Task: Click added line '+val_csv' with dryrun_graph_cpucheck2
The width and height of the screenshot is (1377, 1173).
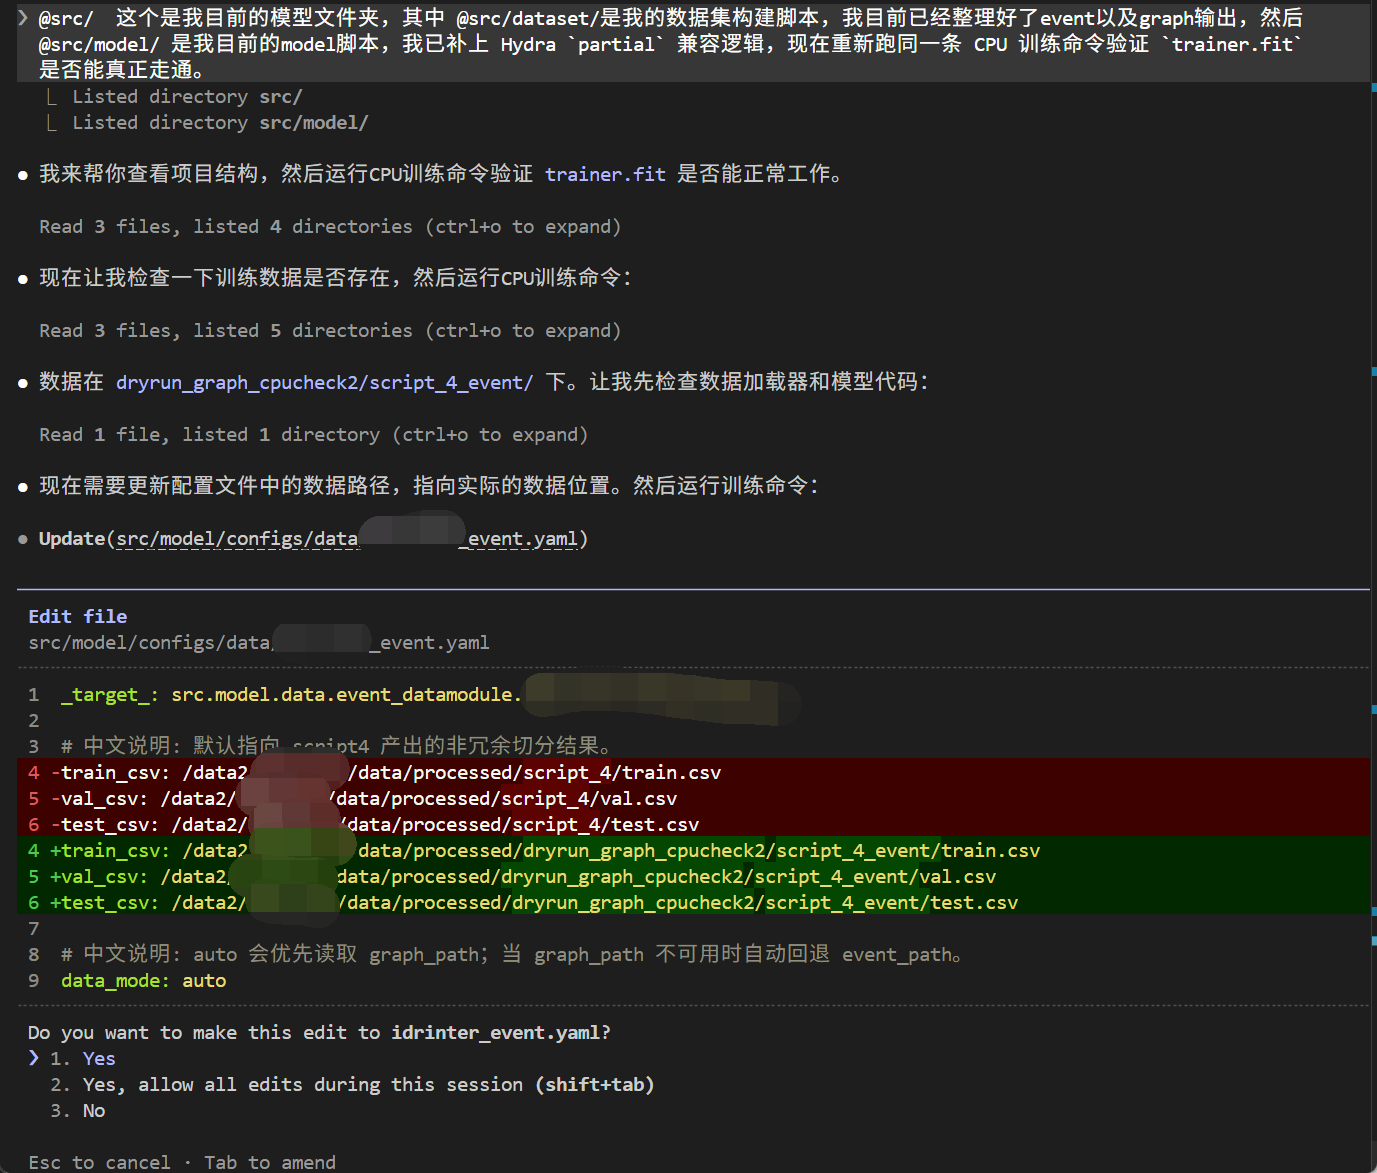Action: [x=694, y=876]
